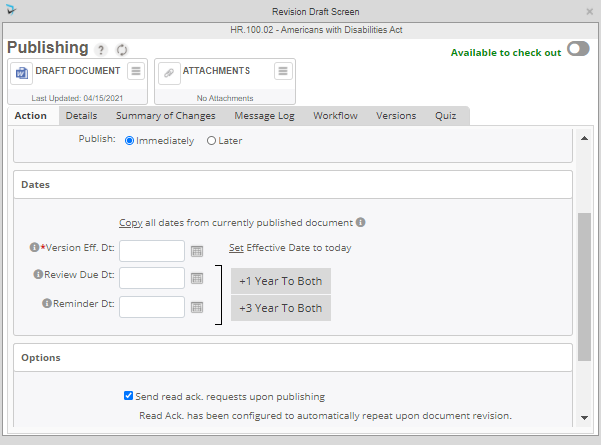The width and height of the screenshot is (601, 445).
Task: Click the +1 Year To Both button
Action: (x=281, y=281)
